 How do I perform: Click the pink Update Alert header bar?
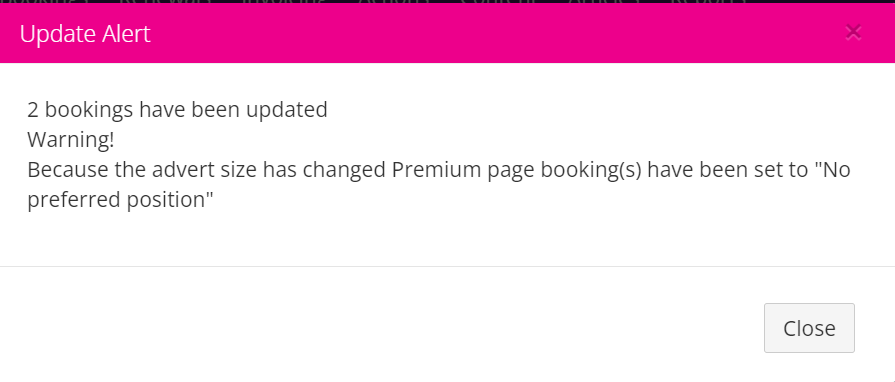[448, 34]
